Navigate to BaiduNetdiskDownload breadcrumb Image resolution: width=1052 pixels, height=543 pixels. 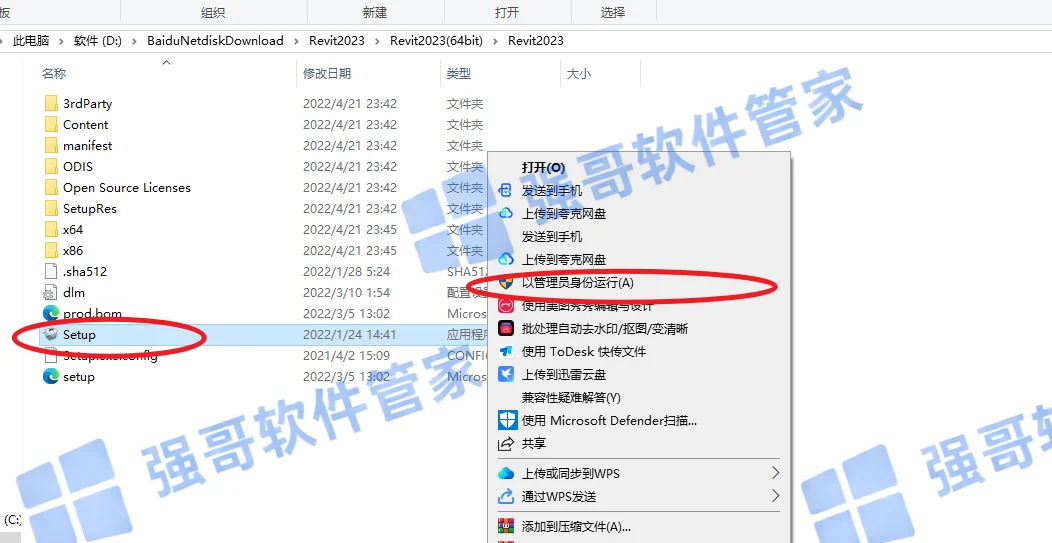(215, 41)
